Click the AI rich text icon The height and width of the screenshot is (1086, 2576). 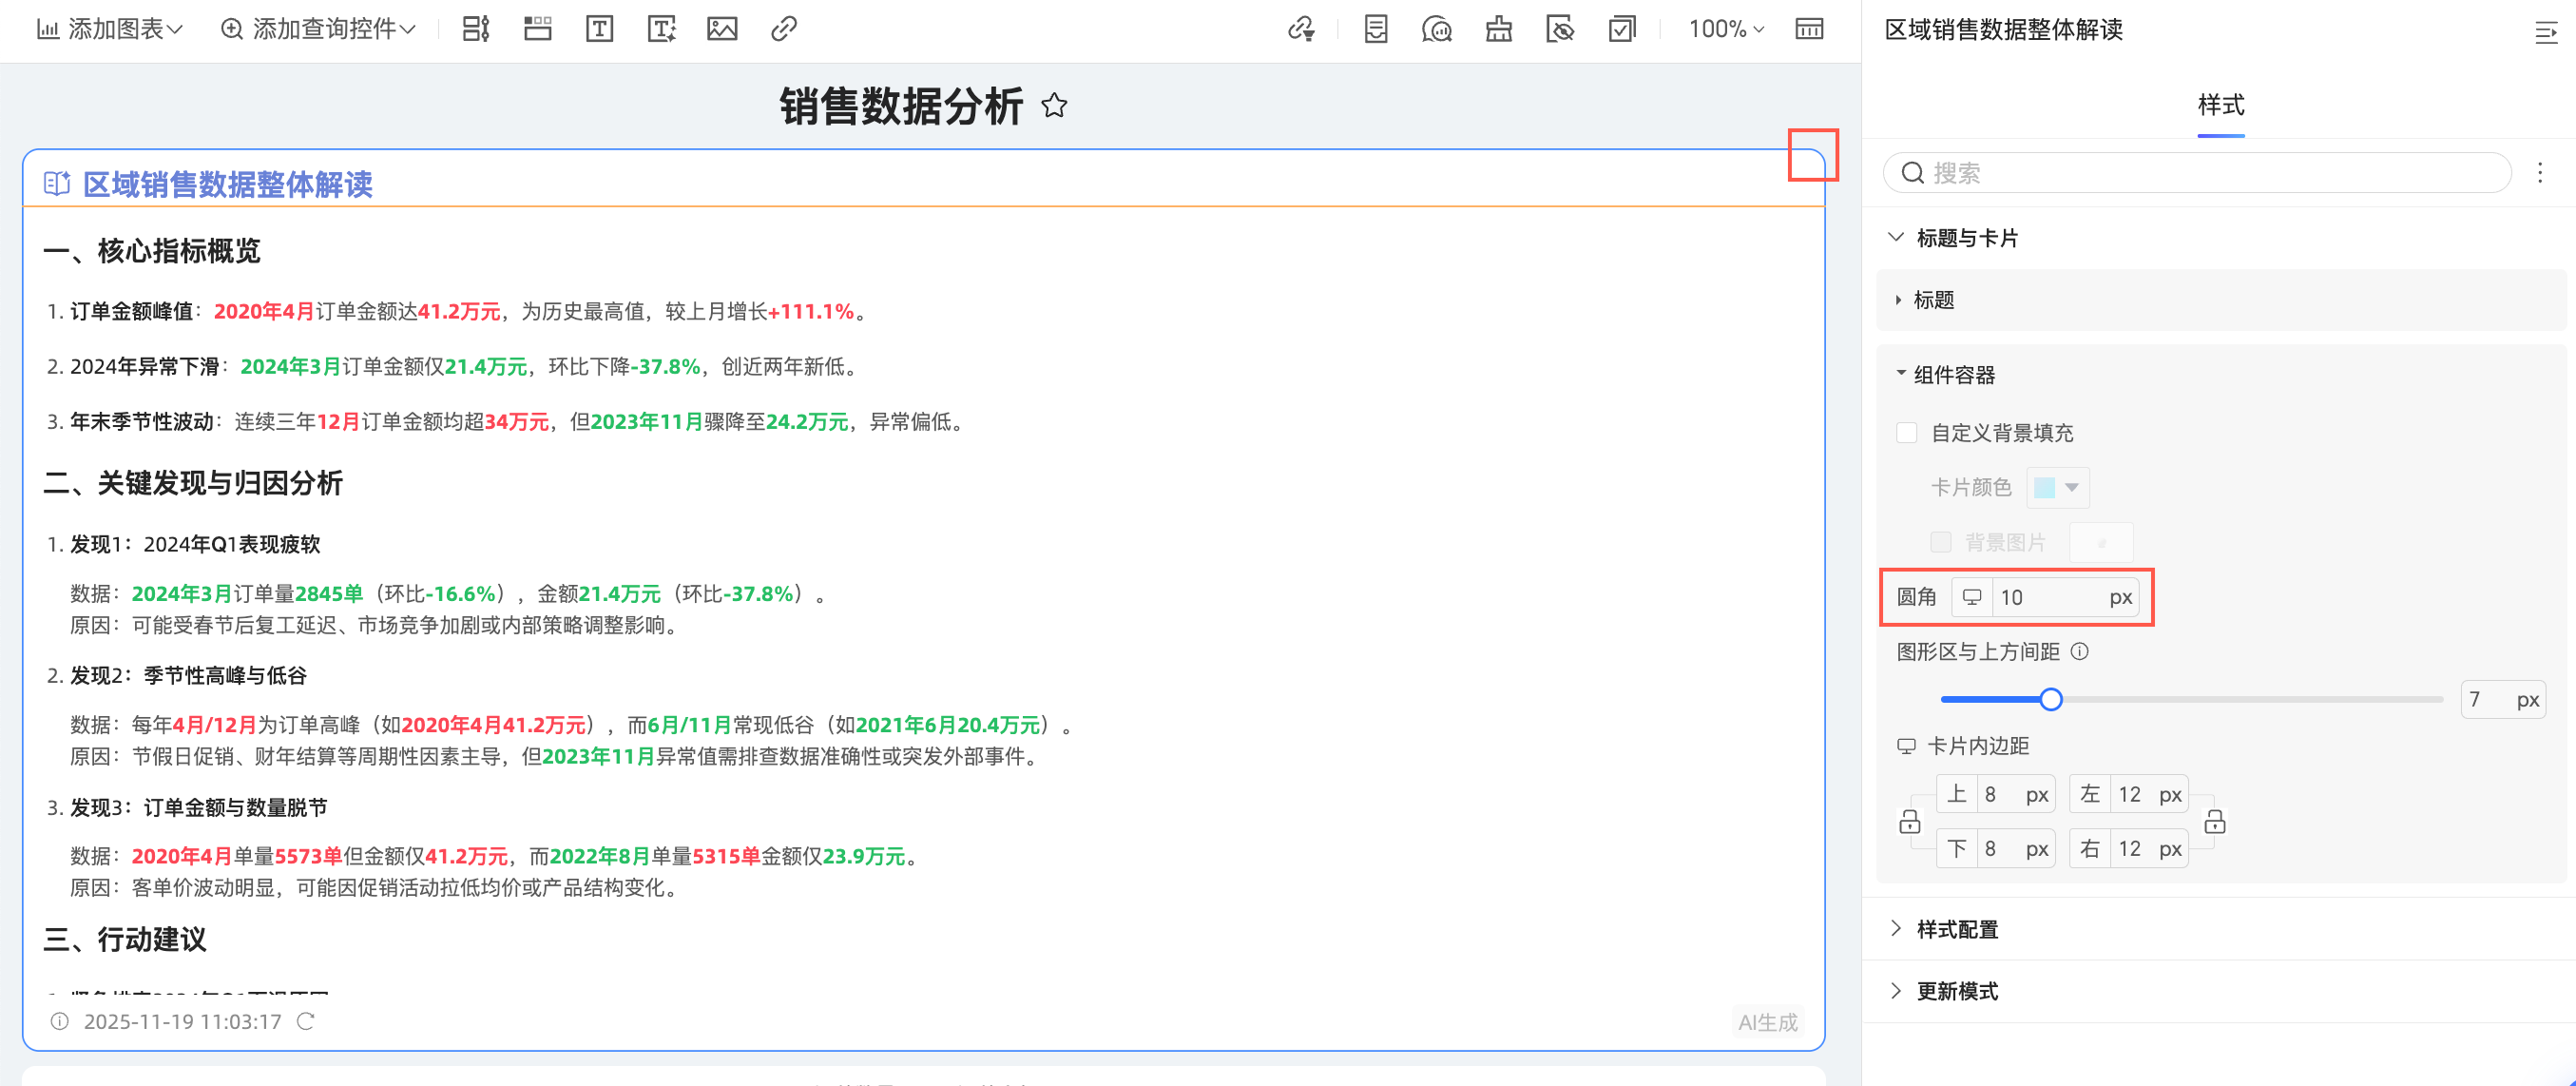(x=661, y=29)
